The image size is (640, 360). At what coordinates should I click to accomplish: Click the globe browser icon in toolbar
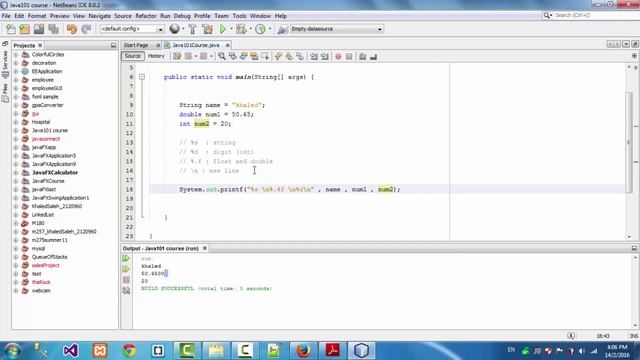coord(175,29)
